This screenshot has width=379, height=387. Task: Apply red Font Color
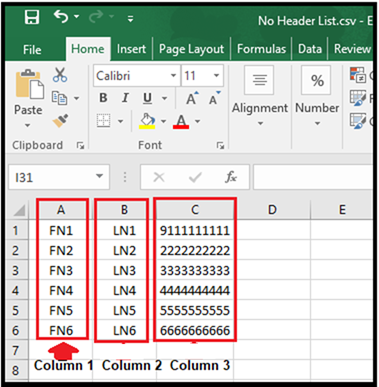click(181, 121)
